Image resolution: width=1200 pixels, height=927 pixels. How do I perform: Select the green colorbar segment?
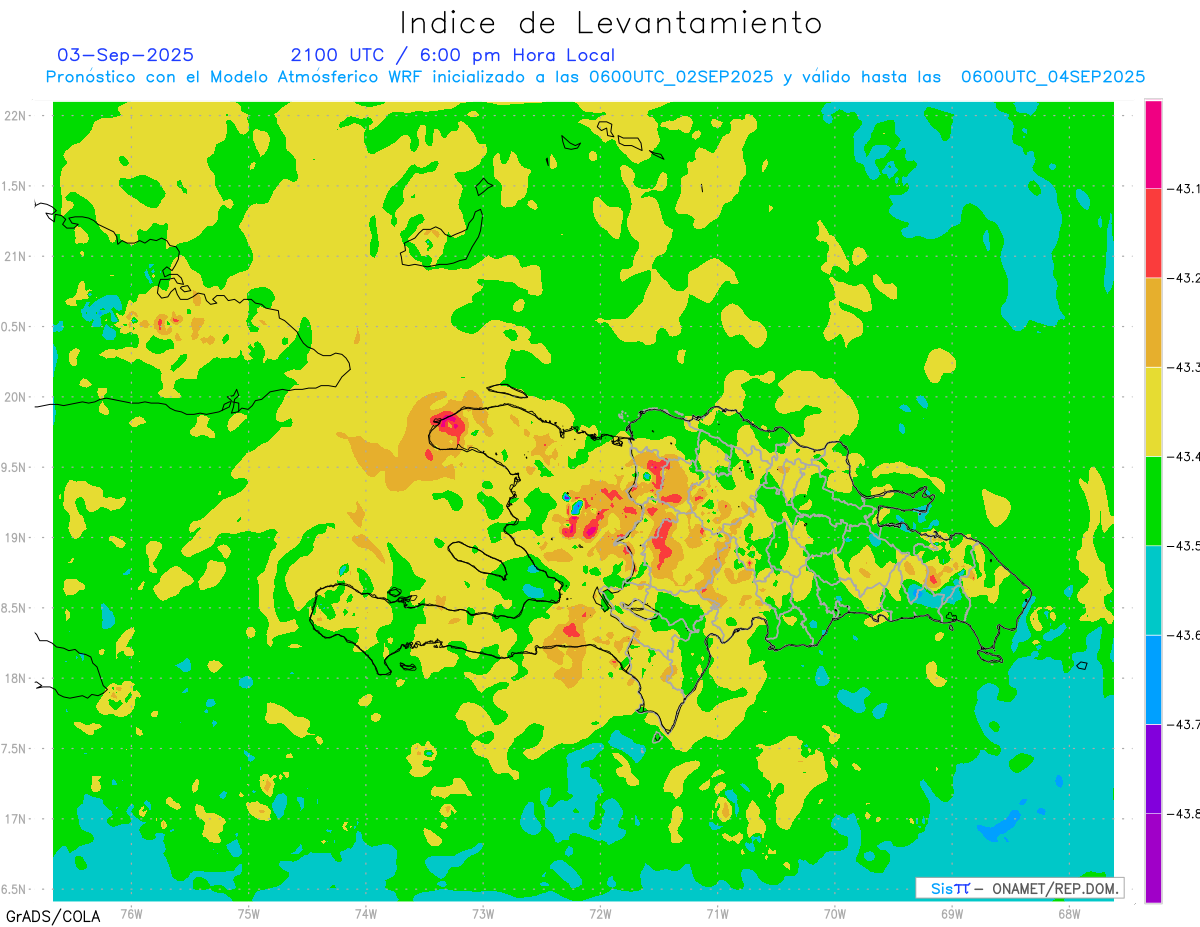(1153, 500)
